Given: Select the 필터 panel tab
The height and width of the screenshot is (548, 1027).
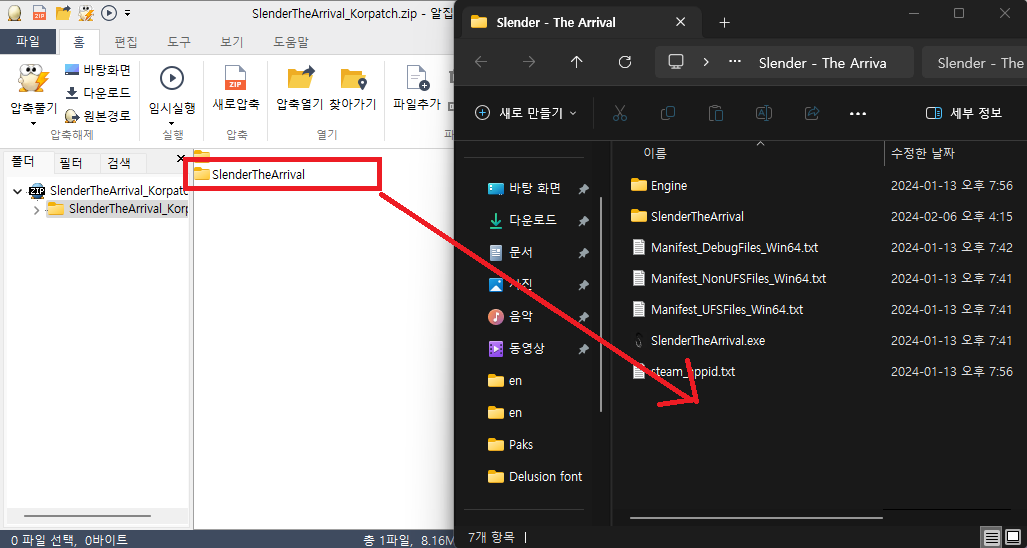Looking at the screenshot, I should coord(70,164).
